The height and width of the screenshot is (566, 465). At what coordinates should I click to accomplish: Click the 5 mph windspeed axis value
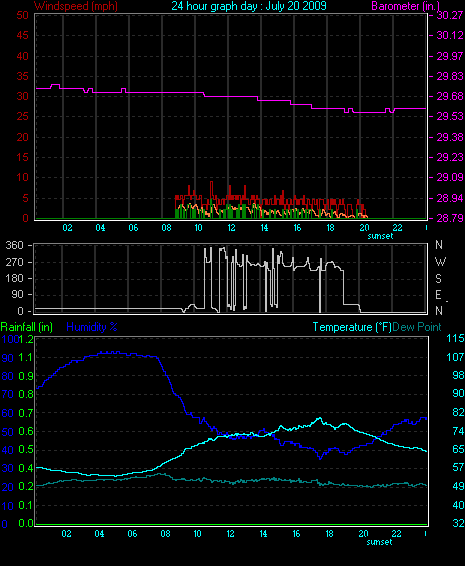pyautogui.click(x=25, y=198)
